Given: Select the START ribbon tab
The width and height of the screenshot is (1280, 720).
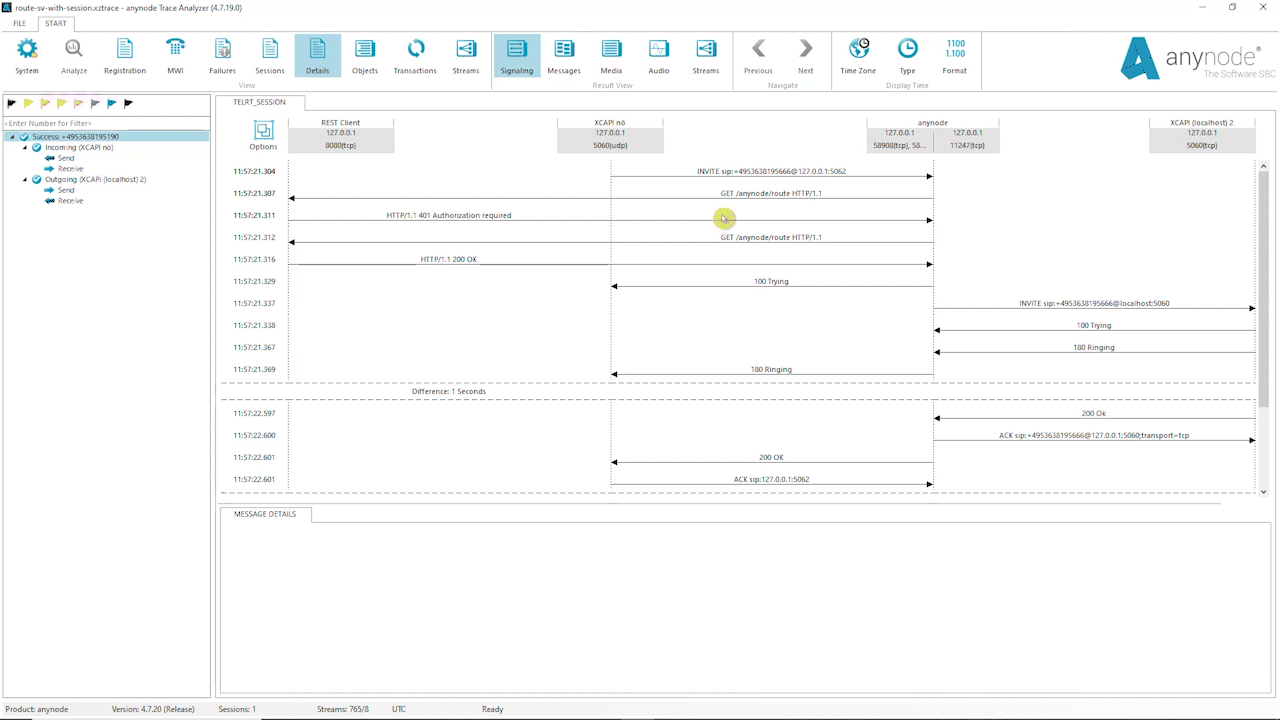Looking at the screenshot, I should click(x=56, y=23).
